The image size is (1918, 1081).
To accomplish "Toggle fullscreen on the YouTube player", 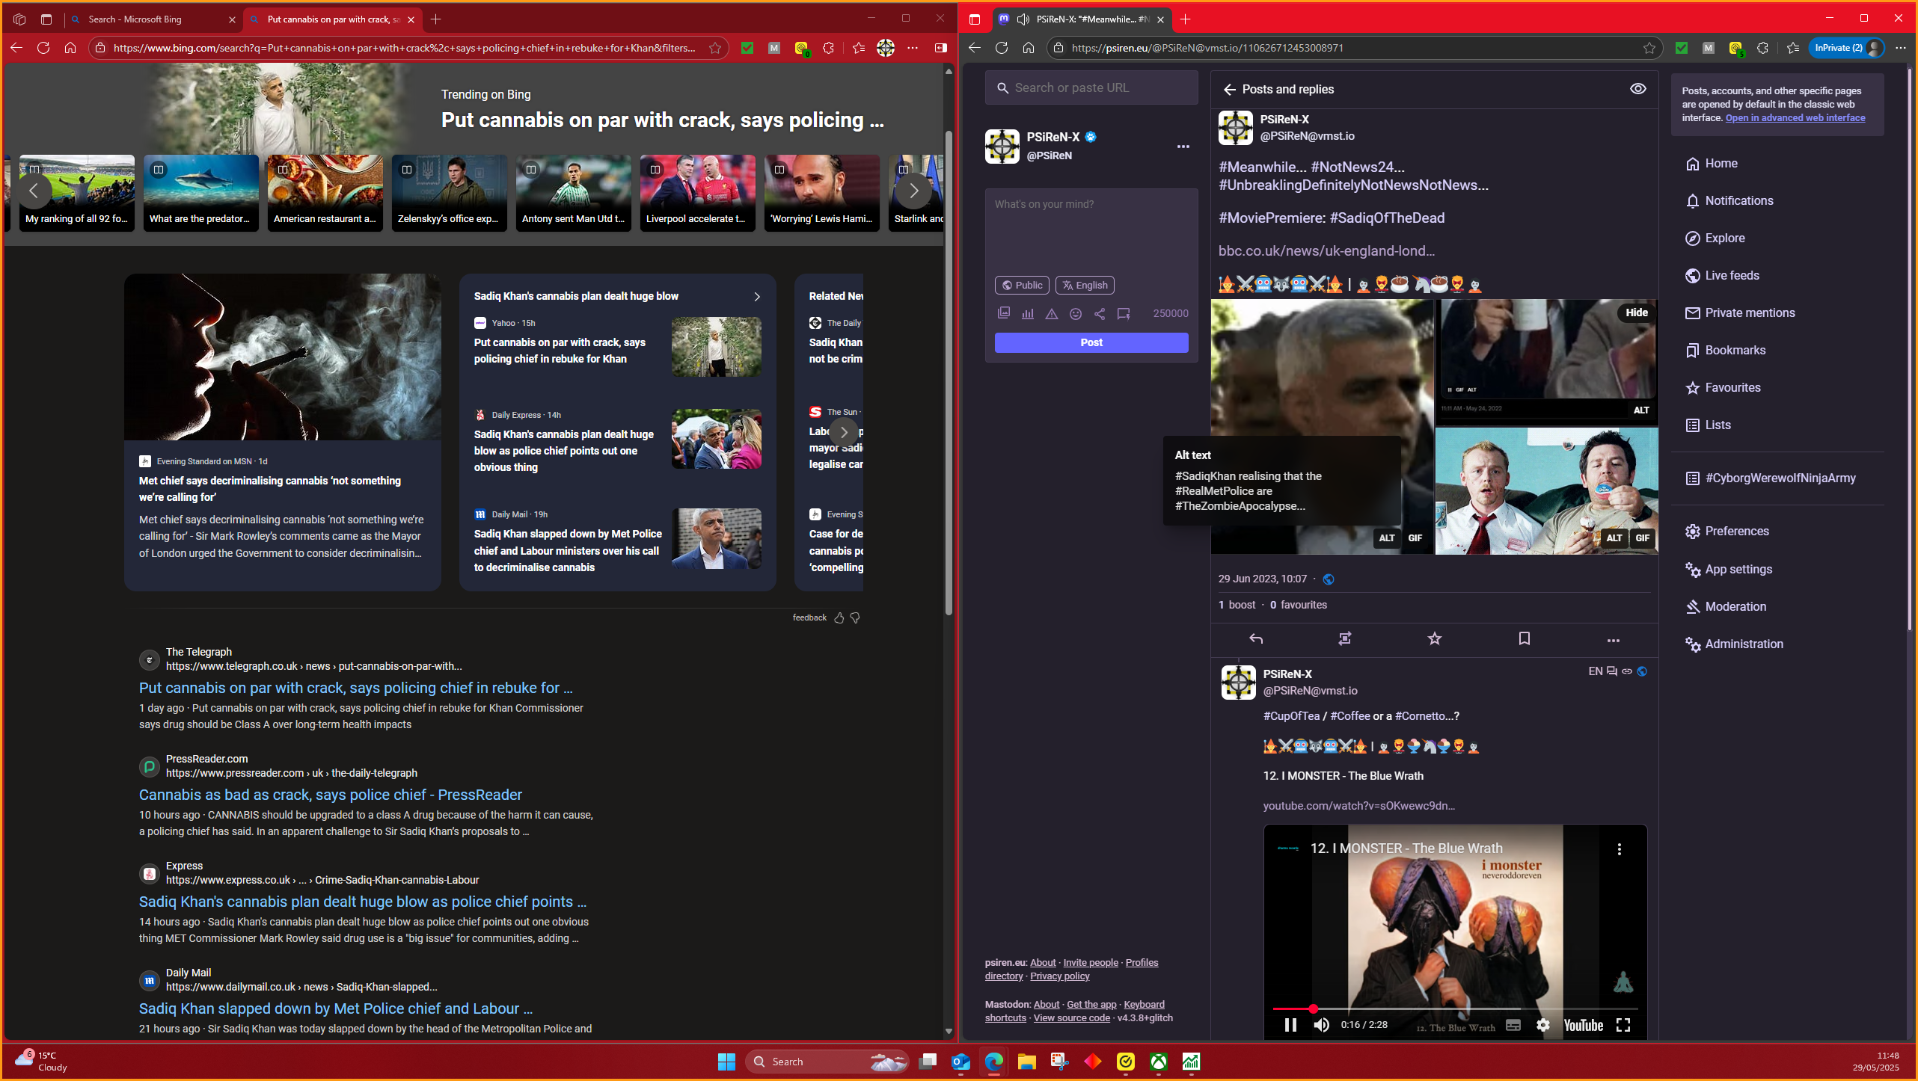I will [x=1623, y=1025].
